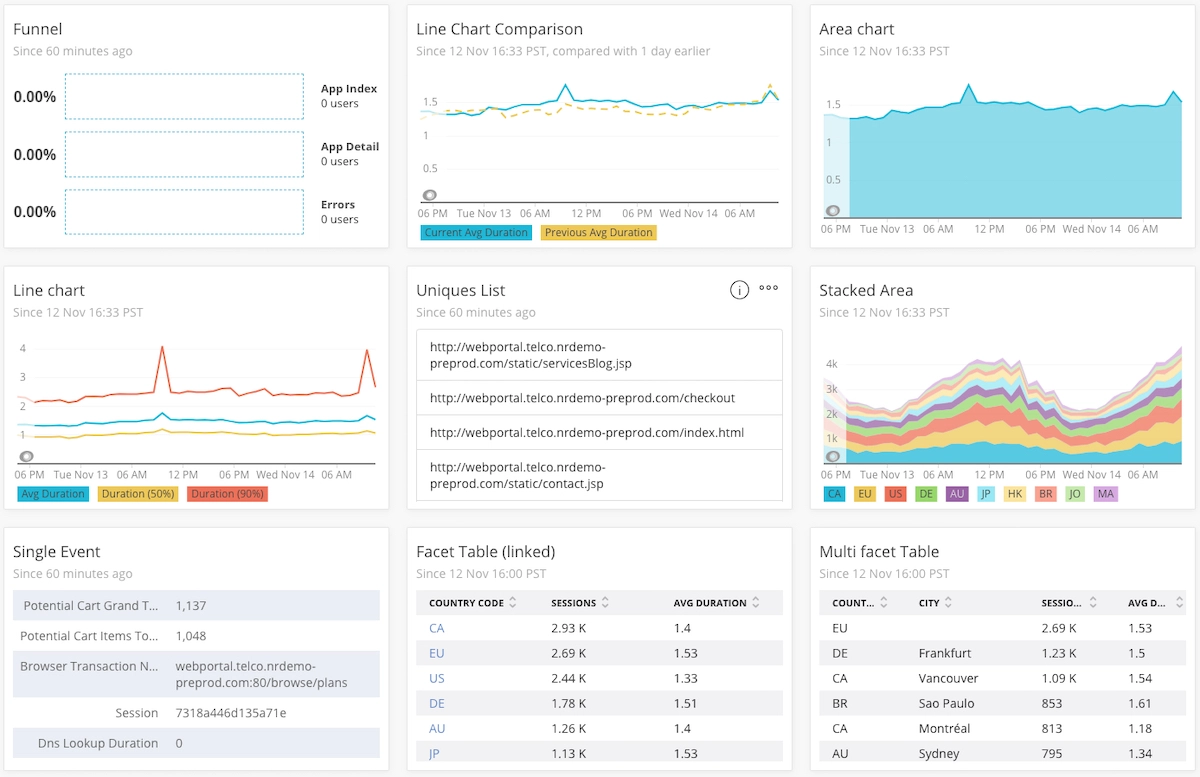The image size is (1200, 777).
Task: Open AU link in Facet Table
Action: click(437, 728)
